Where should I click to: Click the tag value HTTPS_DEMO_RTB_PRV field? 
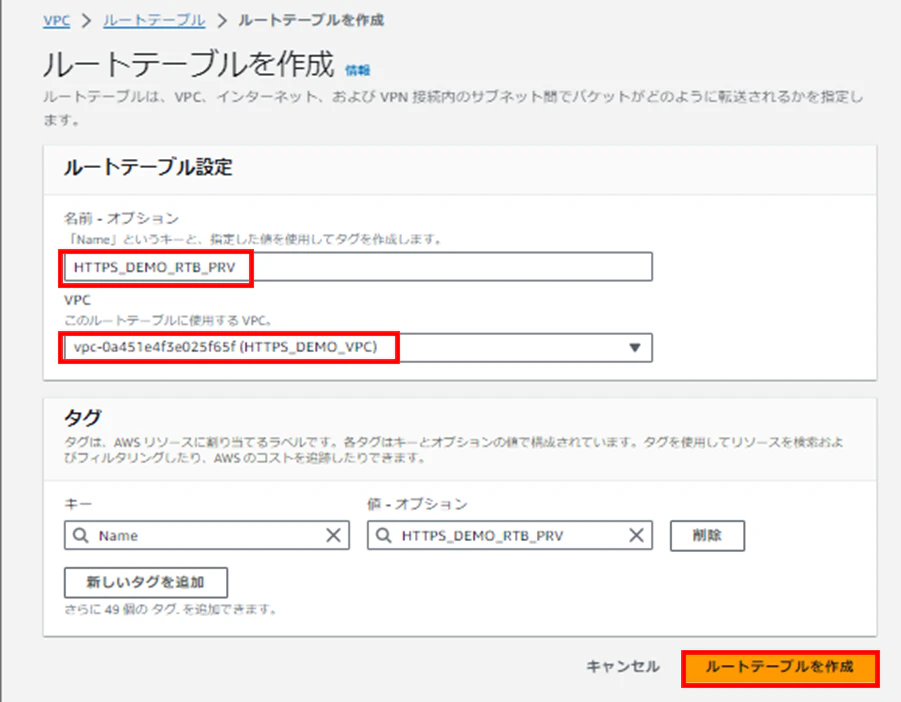click(510, 535)
